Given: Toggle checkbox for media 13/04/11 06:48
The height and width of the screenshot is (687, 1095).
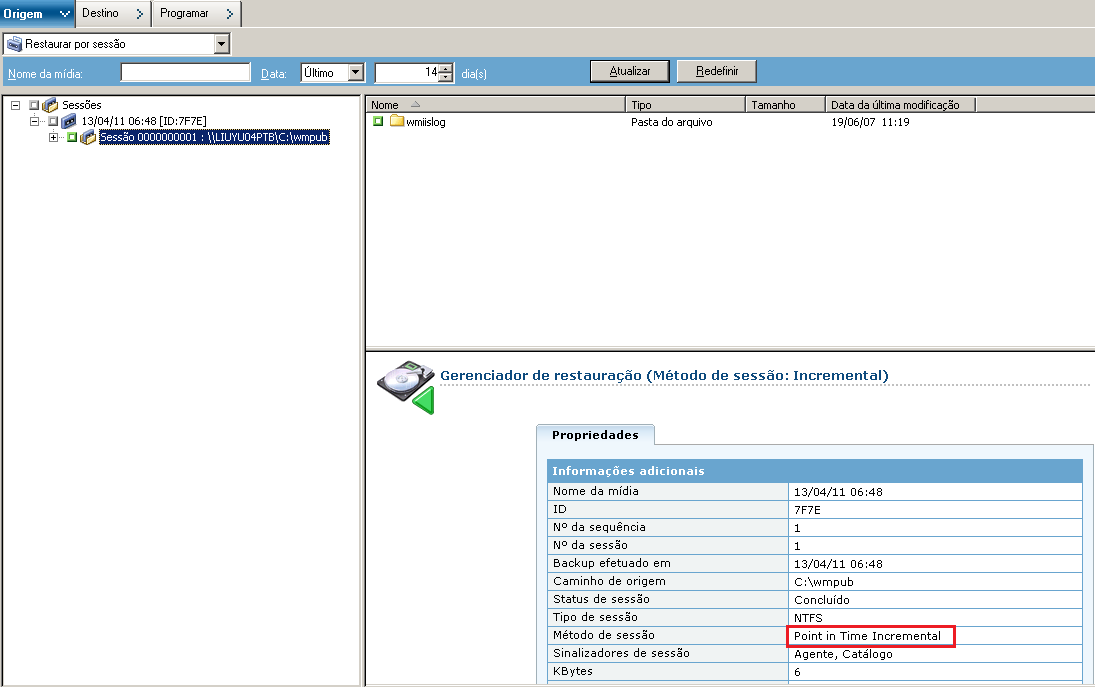Looking at the screenshot, I should [54, 121].
